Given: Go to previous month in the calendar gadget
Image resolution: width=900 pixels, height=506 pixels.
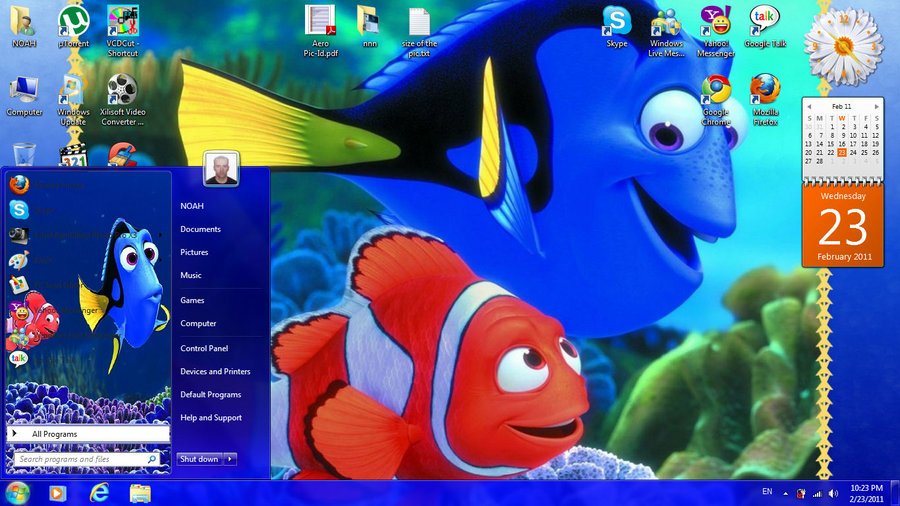Looking at the screenshot, I should (810, 105).
